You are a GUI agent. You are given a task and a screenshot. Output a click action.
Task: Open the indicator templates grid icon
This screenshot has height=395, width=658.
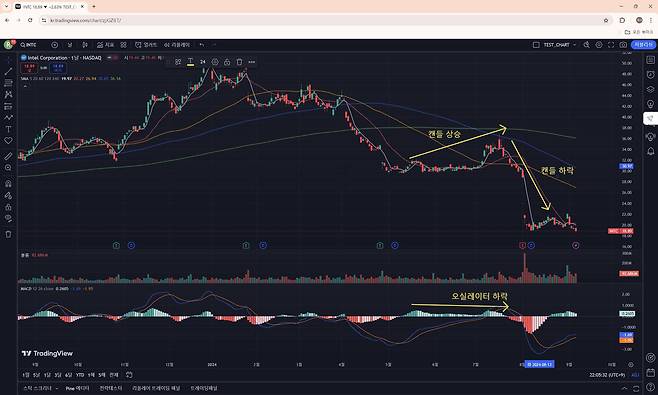[123, 44]
